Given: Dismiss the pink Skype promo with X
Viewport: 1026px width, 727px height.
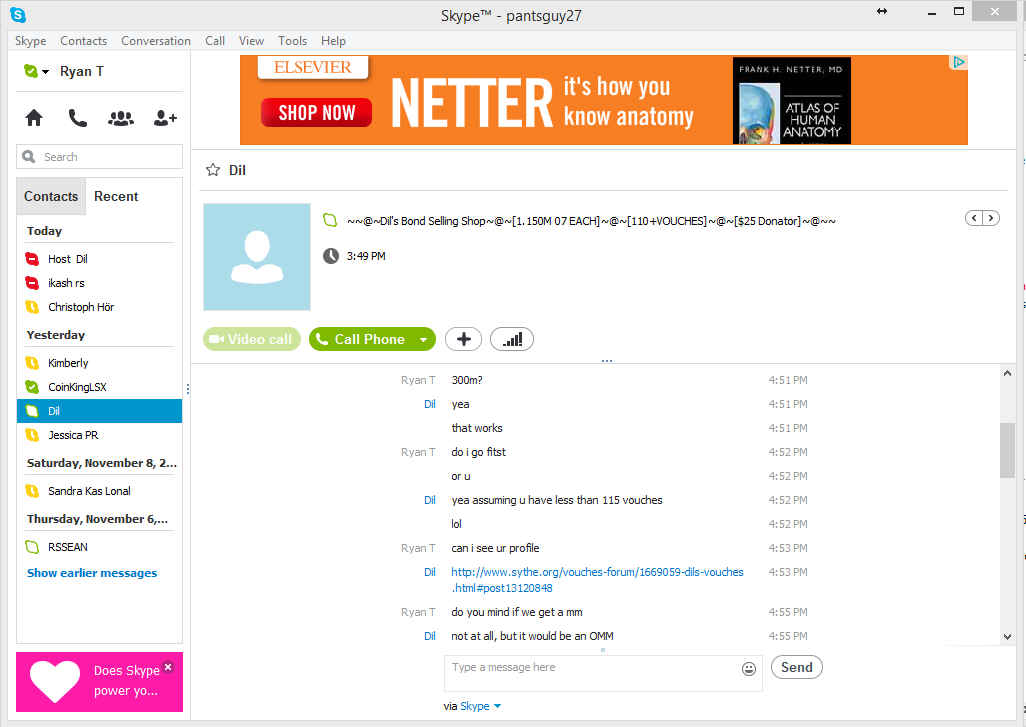Looking at the screenshot, I should pos(168,667).
